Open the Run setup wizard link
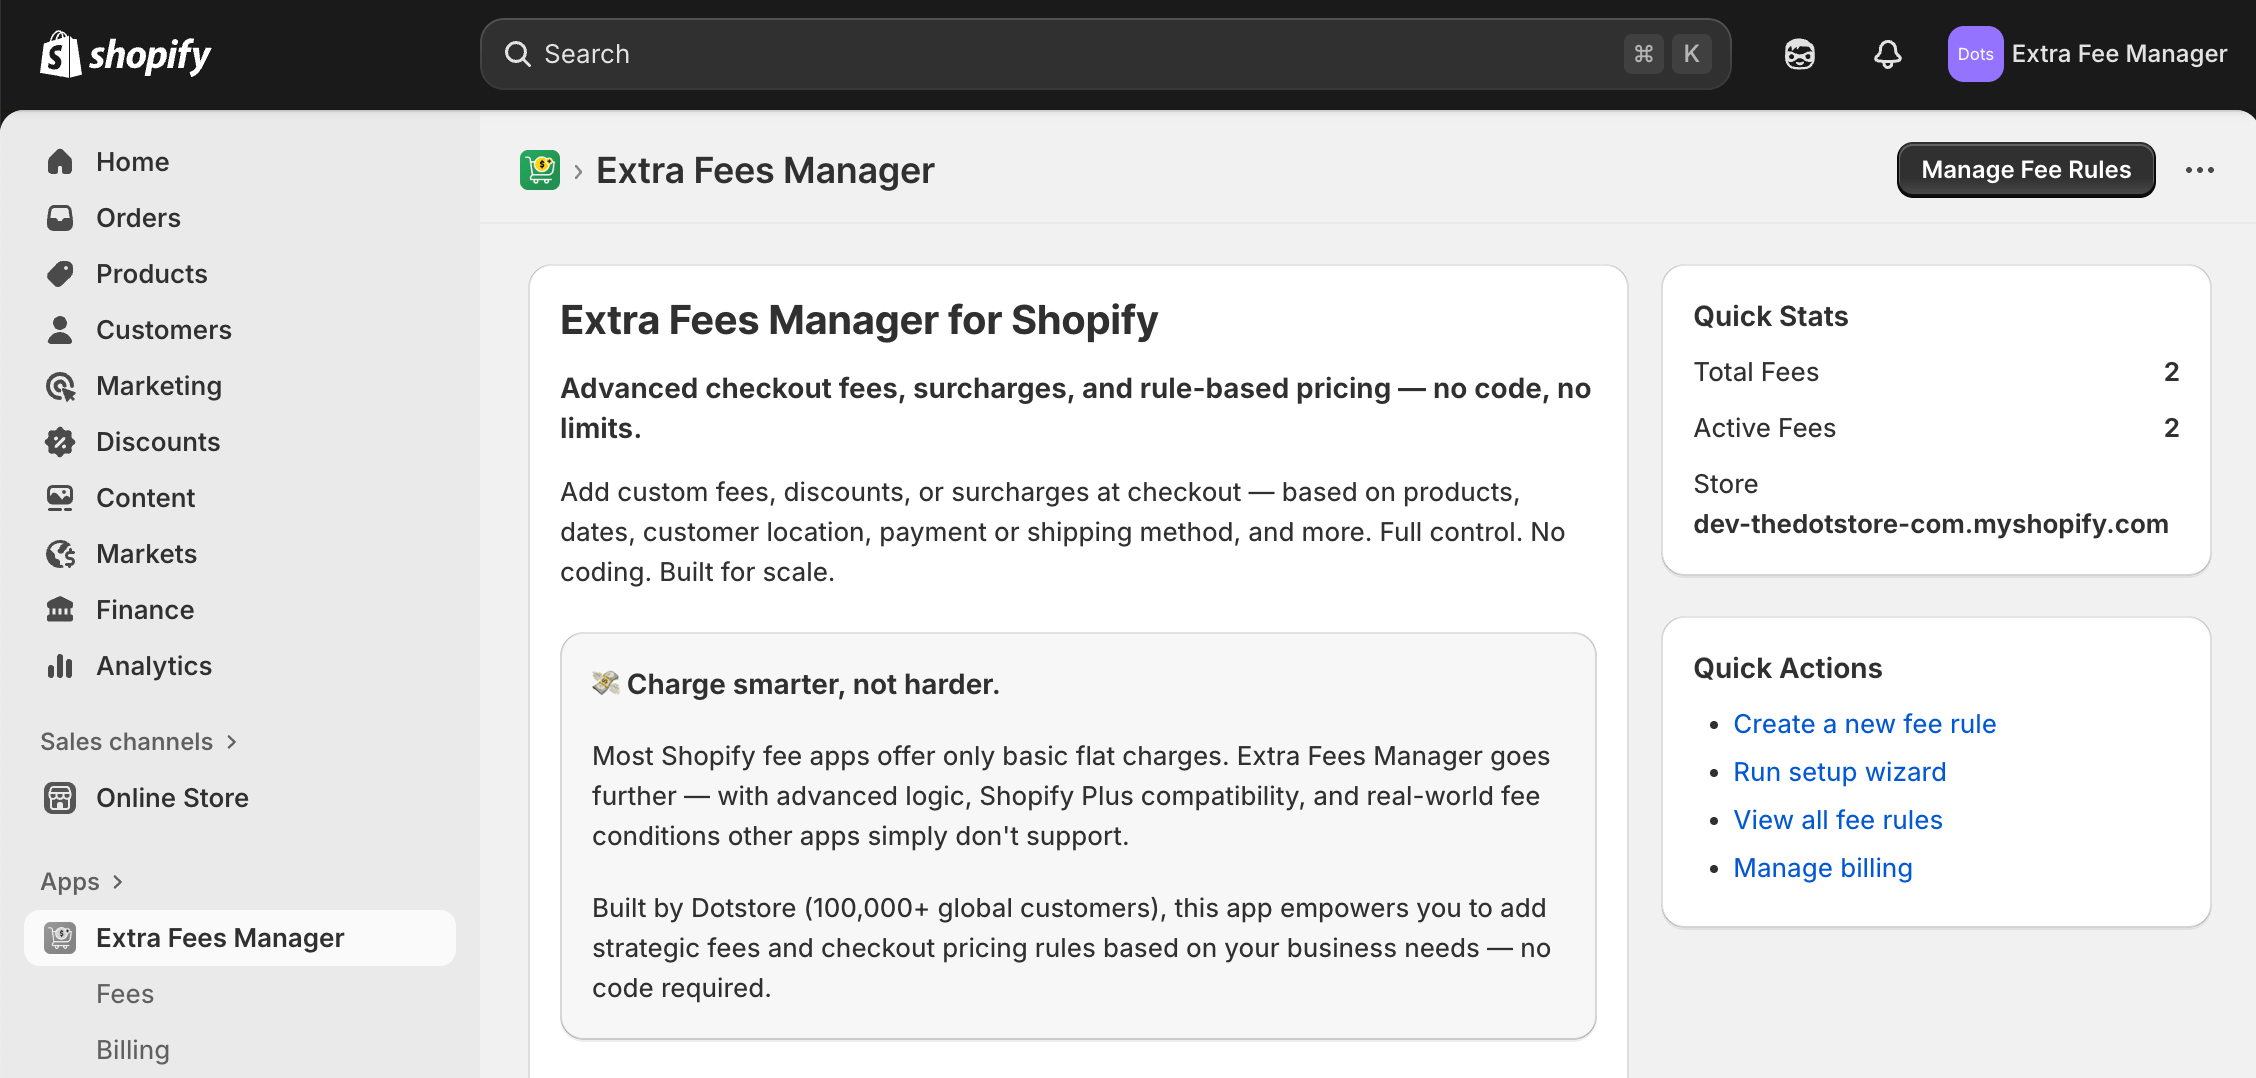The width and height of the screenshot is (2256, 1078). [1839, 772]
